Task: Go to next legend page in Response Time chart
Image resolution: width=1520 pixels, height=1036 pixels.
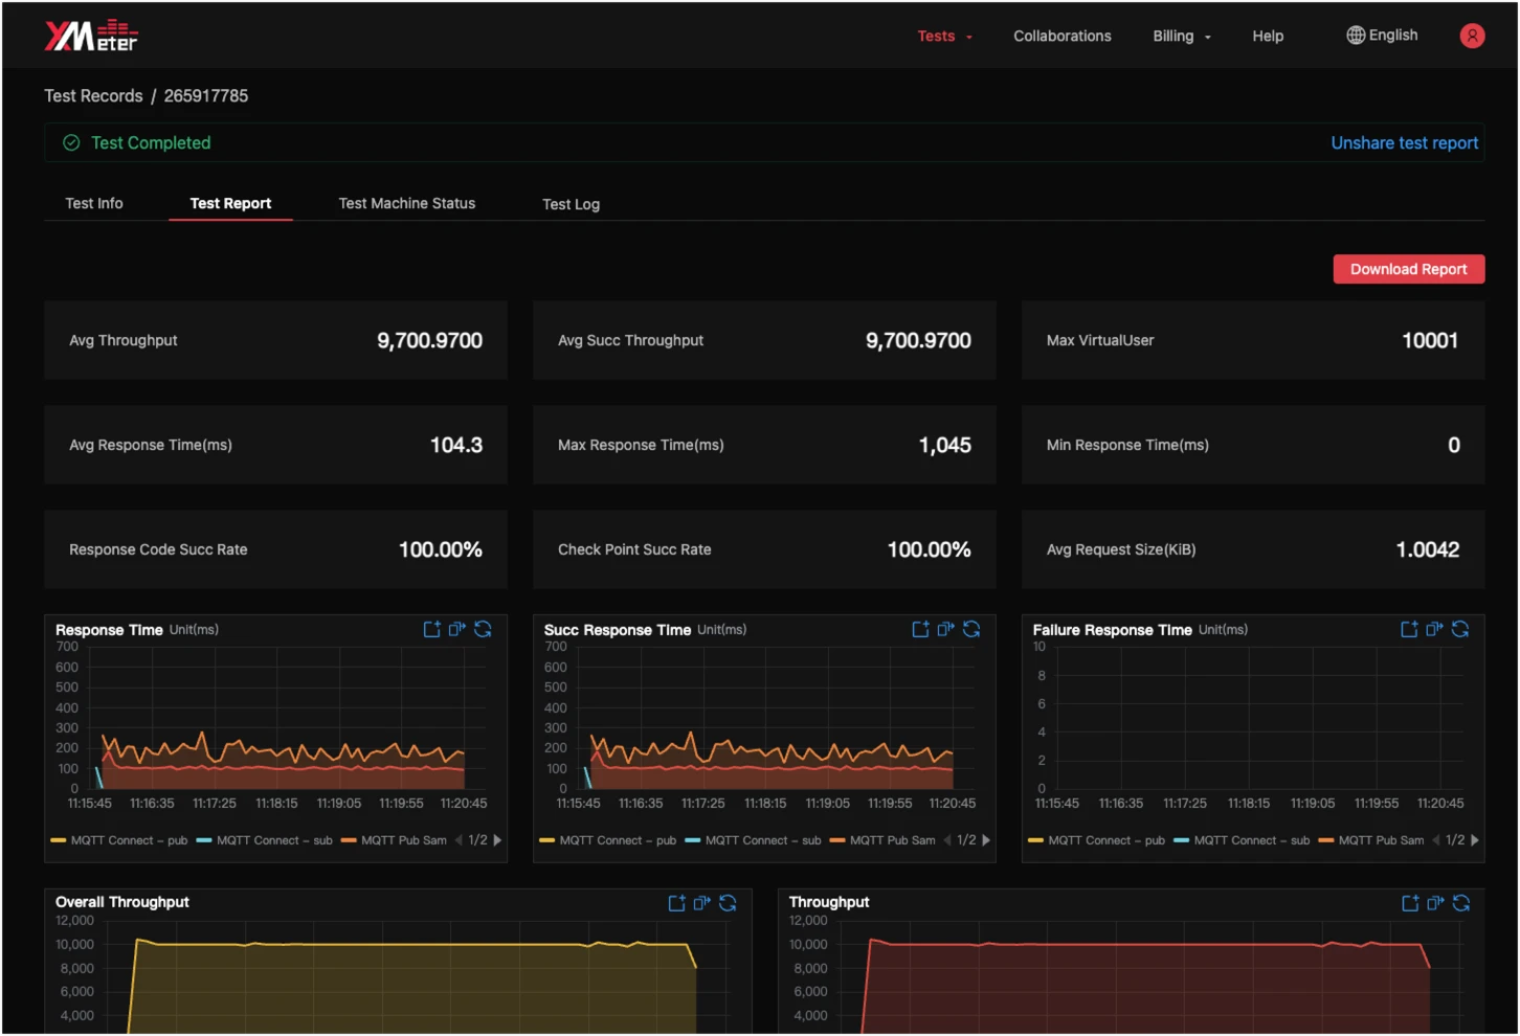Action: coord(498,840)
